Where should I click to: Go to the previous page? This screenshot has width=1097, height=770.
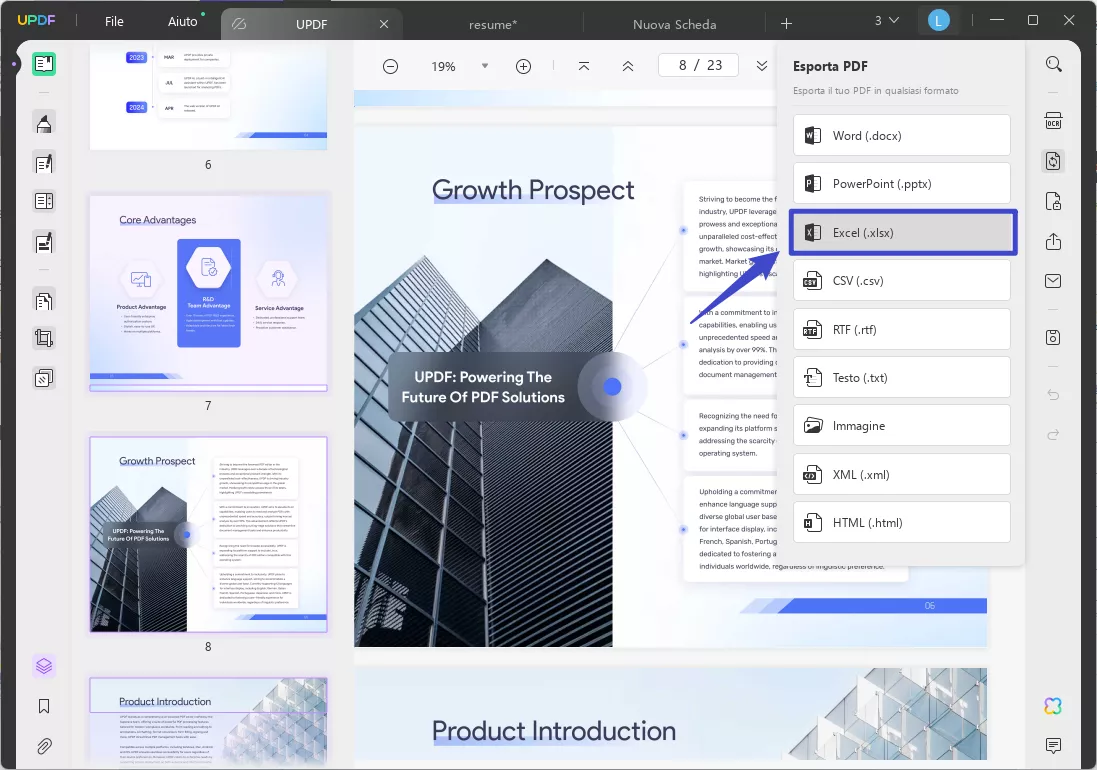pos(628,66)
